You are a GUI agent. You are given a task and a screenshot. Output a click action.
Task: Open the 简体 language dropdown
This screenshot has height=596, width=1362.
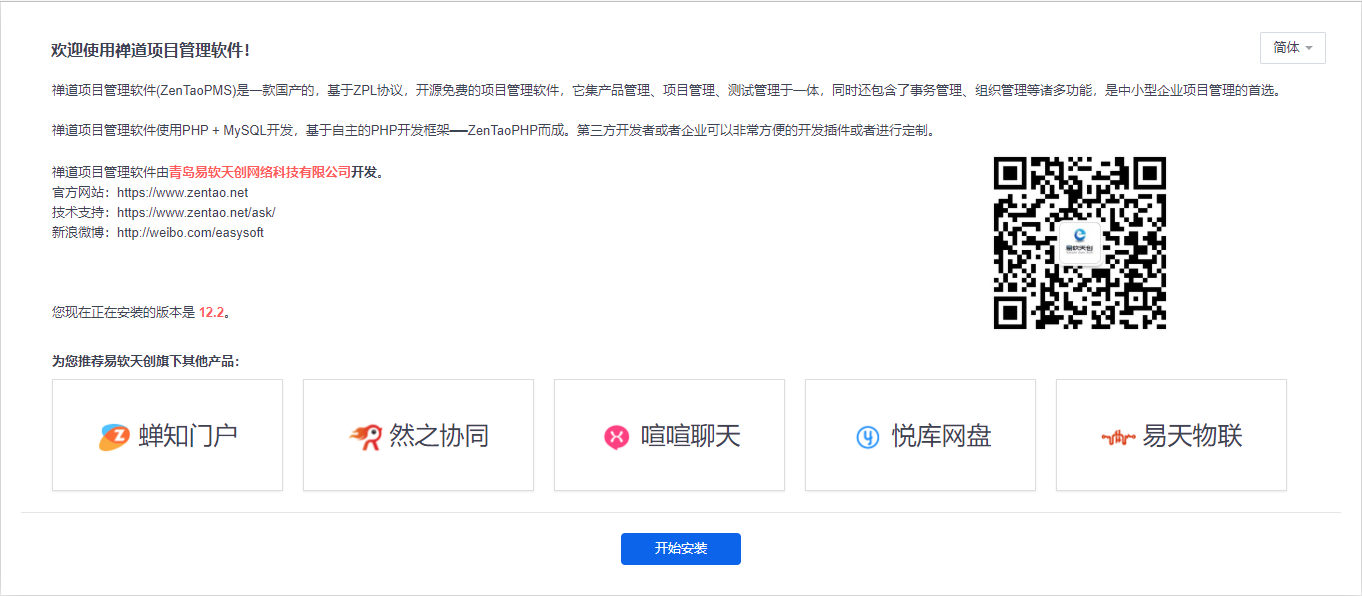pyautogui.click(x=1293, y=48)
